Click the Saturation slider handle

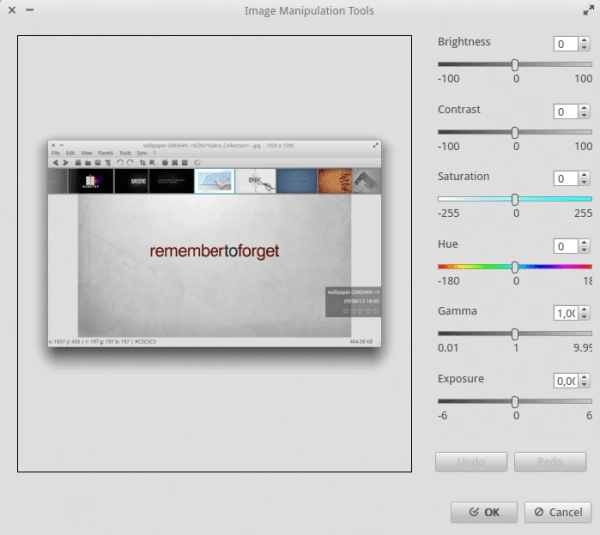pos(515,199)
